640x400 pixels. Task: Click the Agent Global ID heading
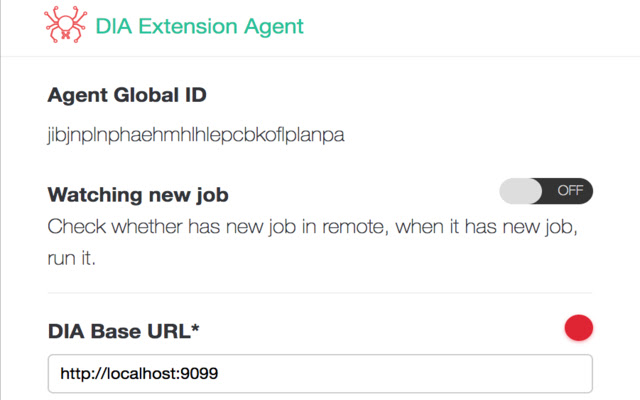[127, 96]
